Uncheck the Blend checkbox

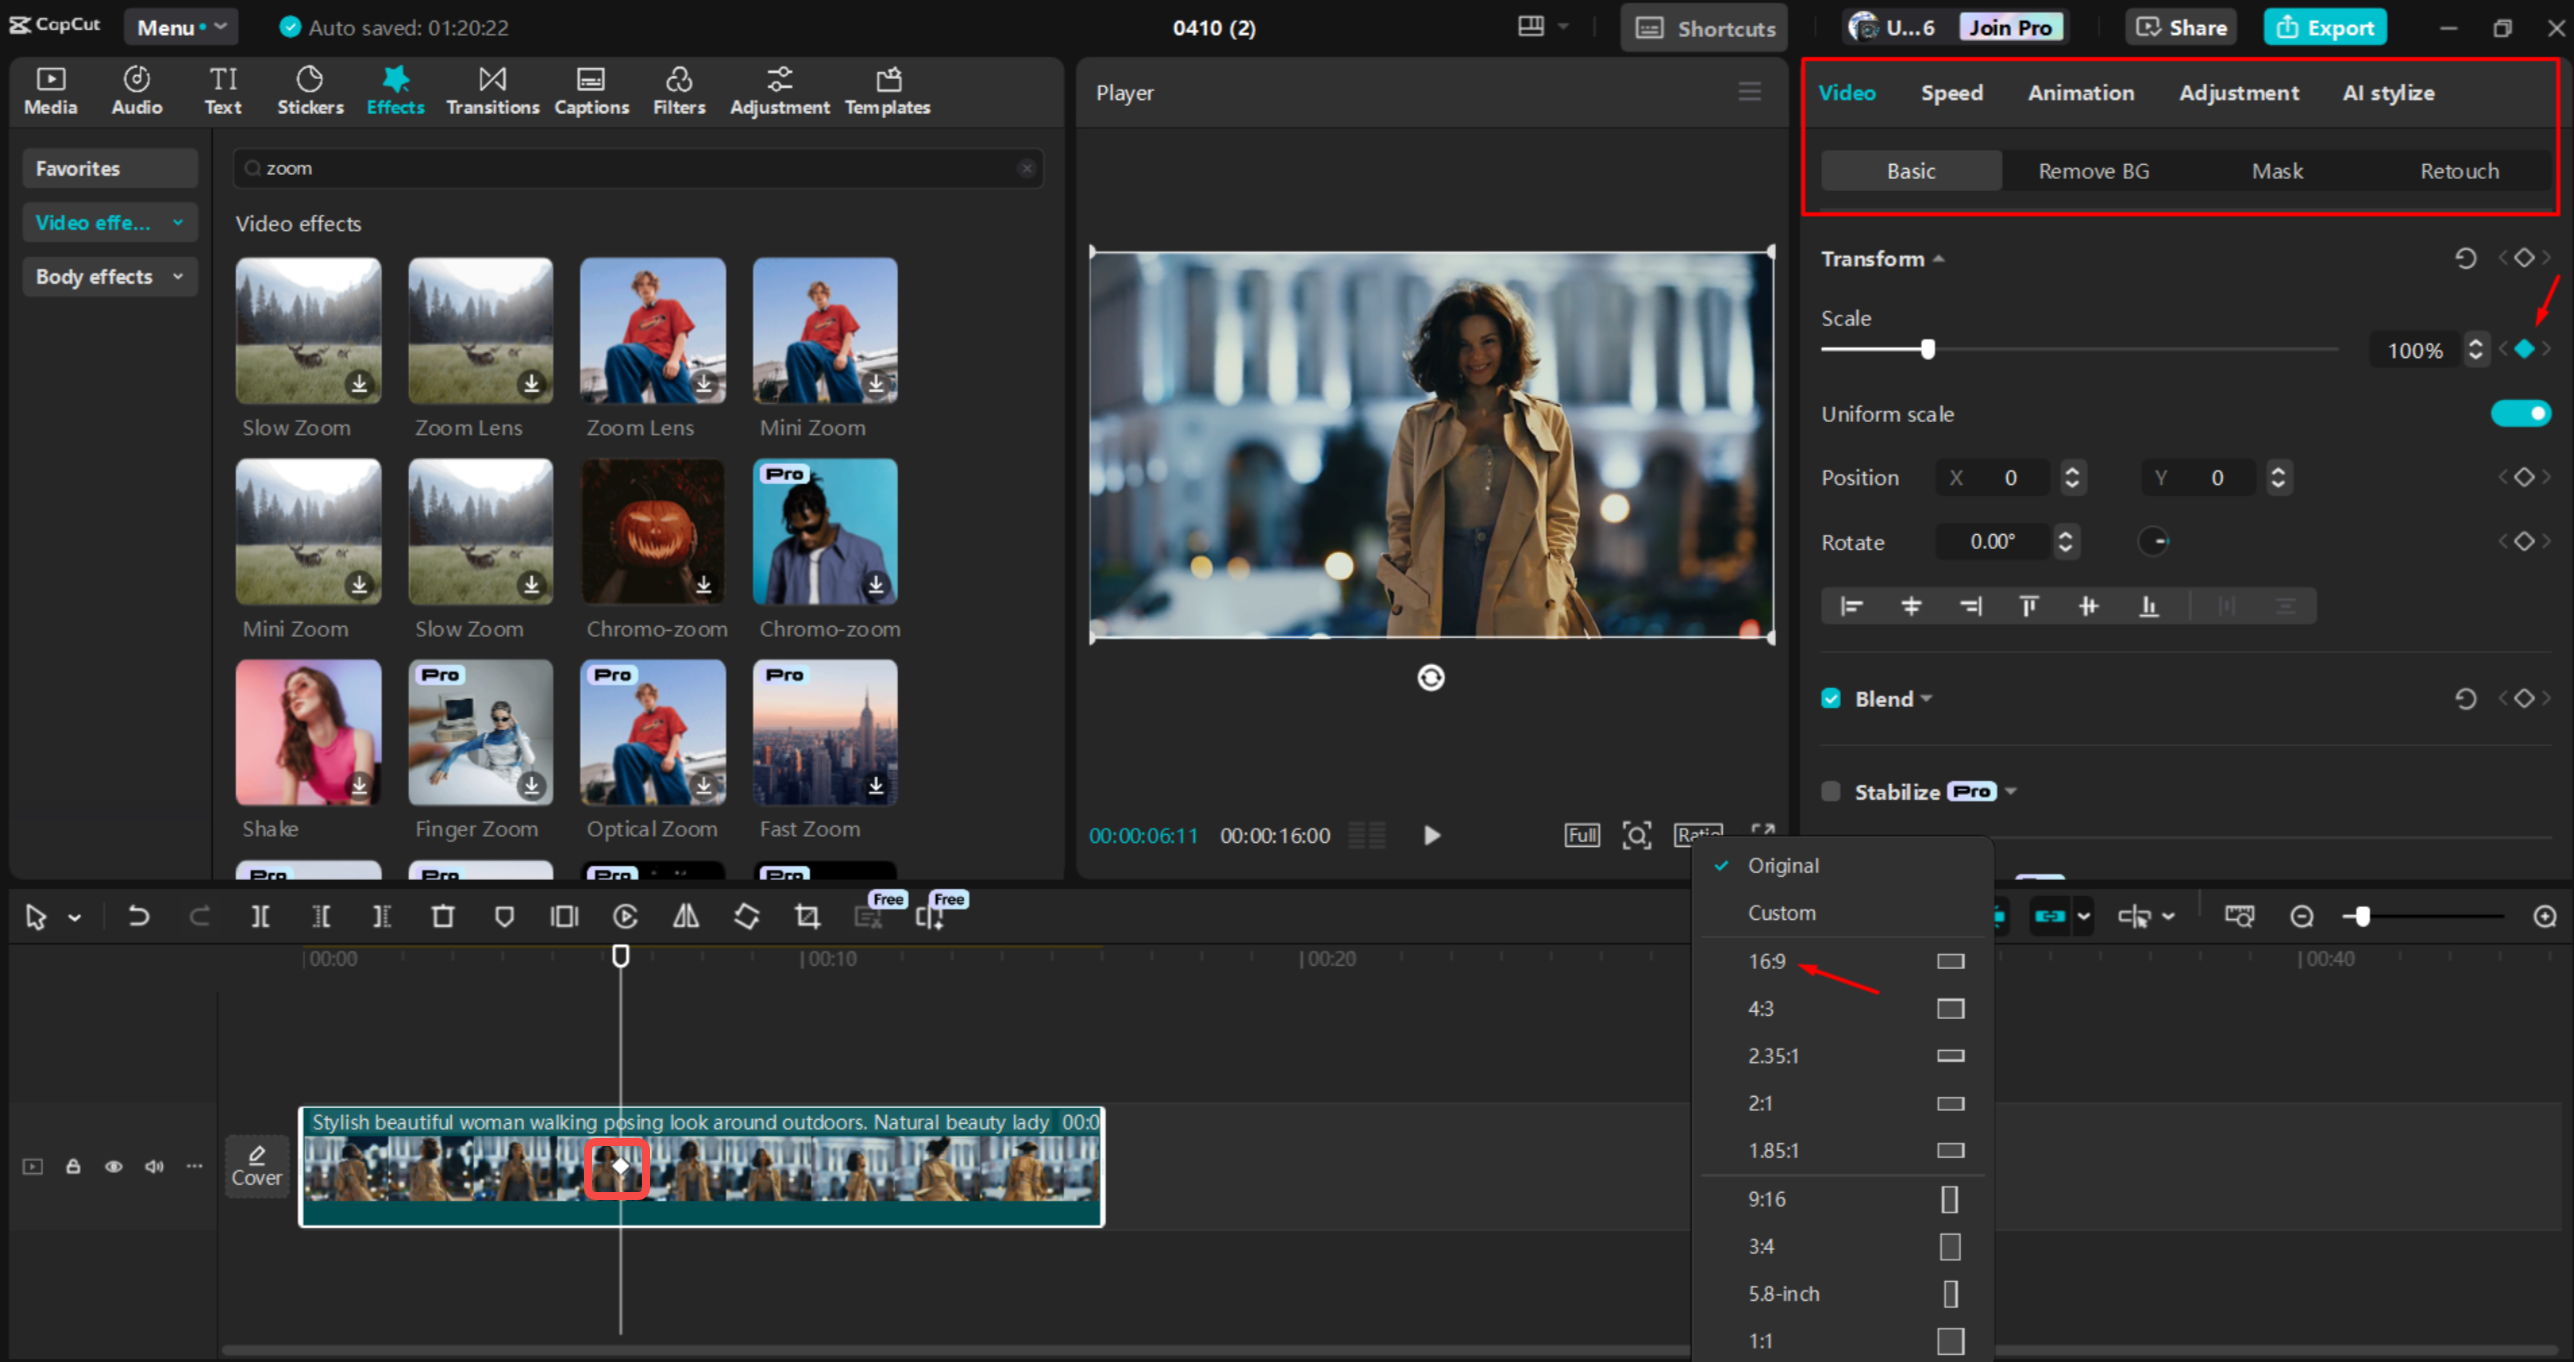tap(1831, 699)
